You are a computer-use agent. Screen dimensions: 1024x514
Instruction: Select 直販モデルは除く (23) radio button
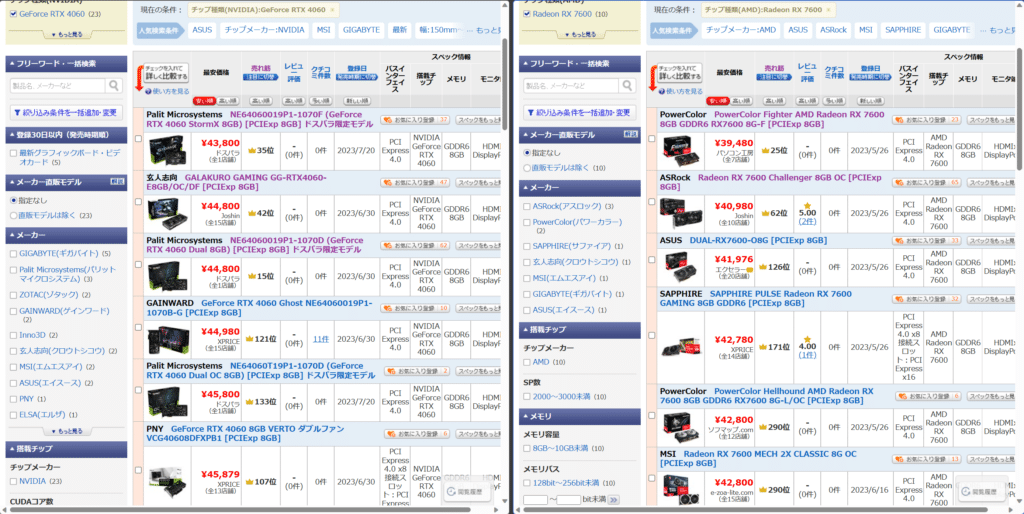[x=14, y=216]
